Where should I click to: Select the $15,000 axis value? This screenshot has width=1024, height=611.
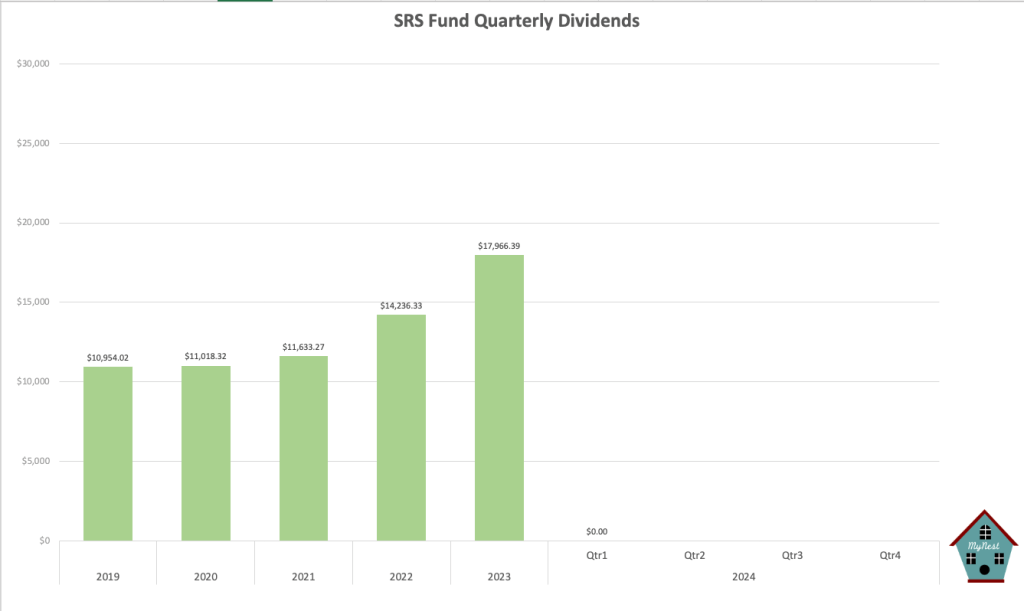coord(34,302)
